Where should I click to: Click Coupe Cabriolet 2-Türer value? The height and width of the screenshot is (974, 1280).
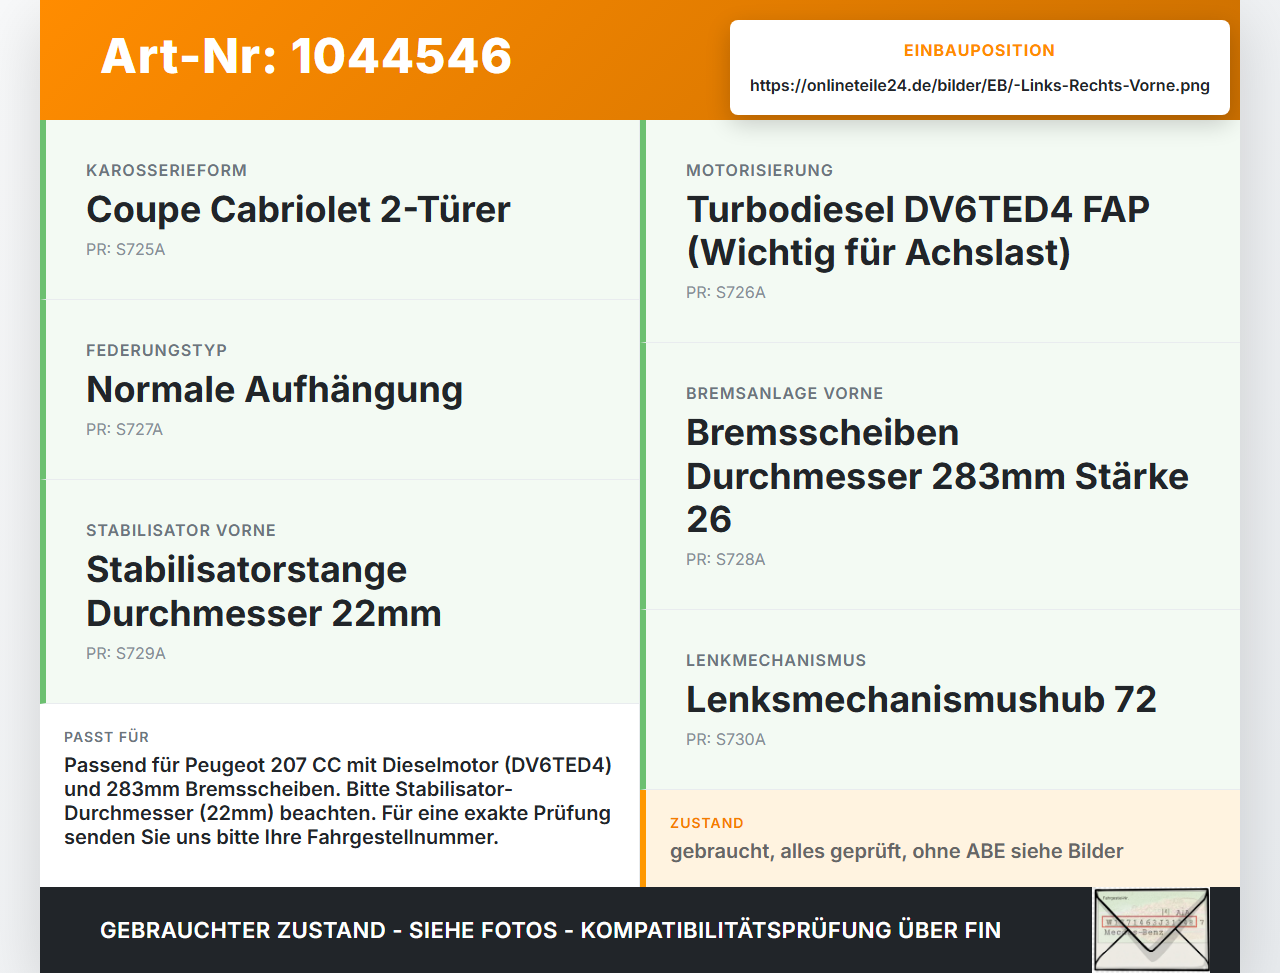coord(298,209)
